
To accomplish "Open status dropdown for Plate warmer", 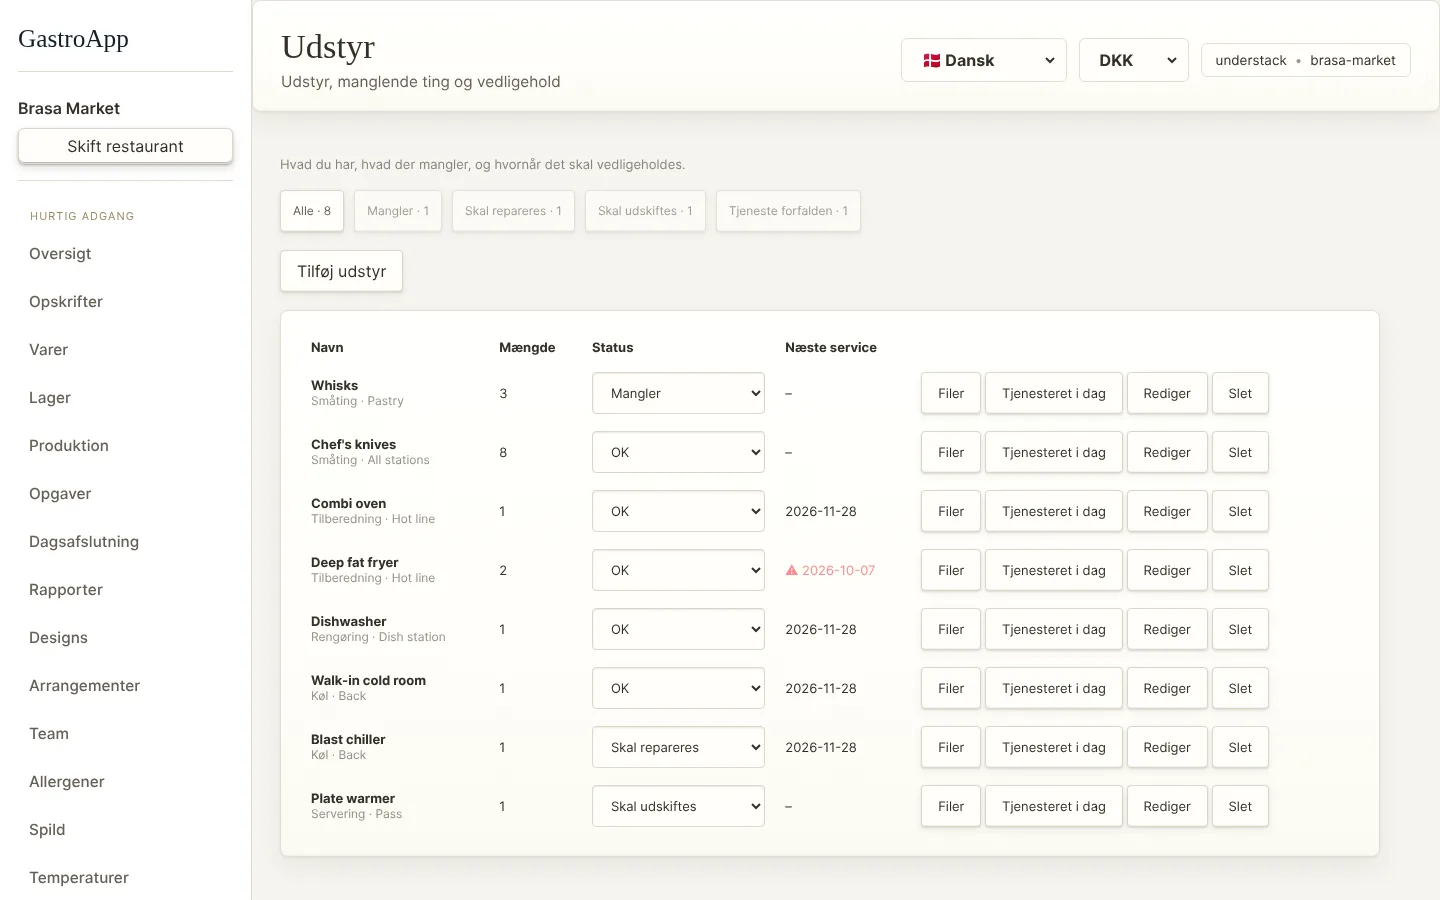I will [x=678, y=806].
